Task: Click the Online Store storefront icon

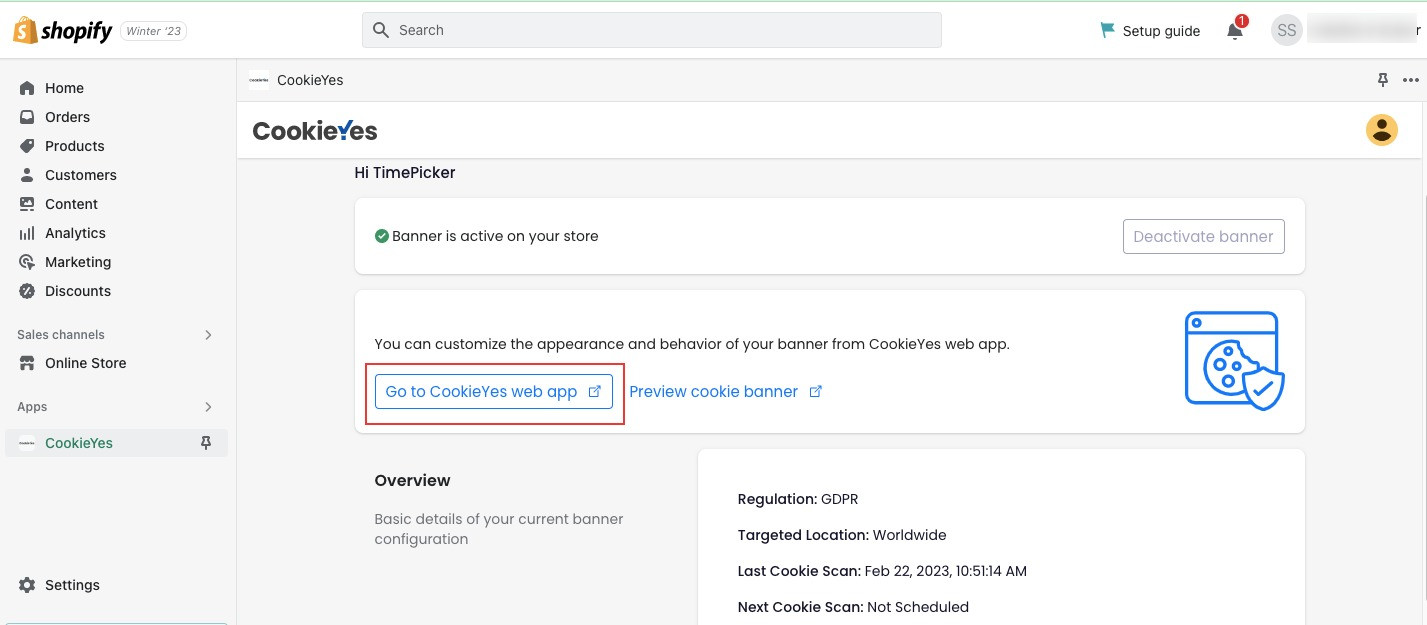Action: (27, 363)
